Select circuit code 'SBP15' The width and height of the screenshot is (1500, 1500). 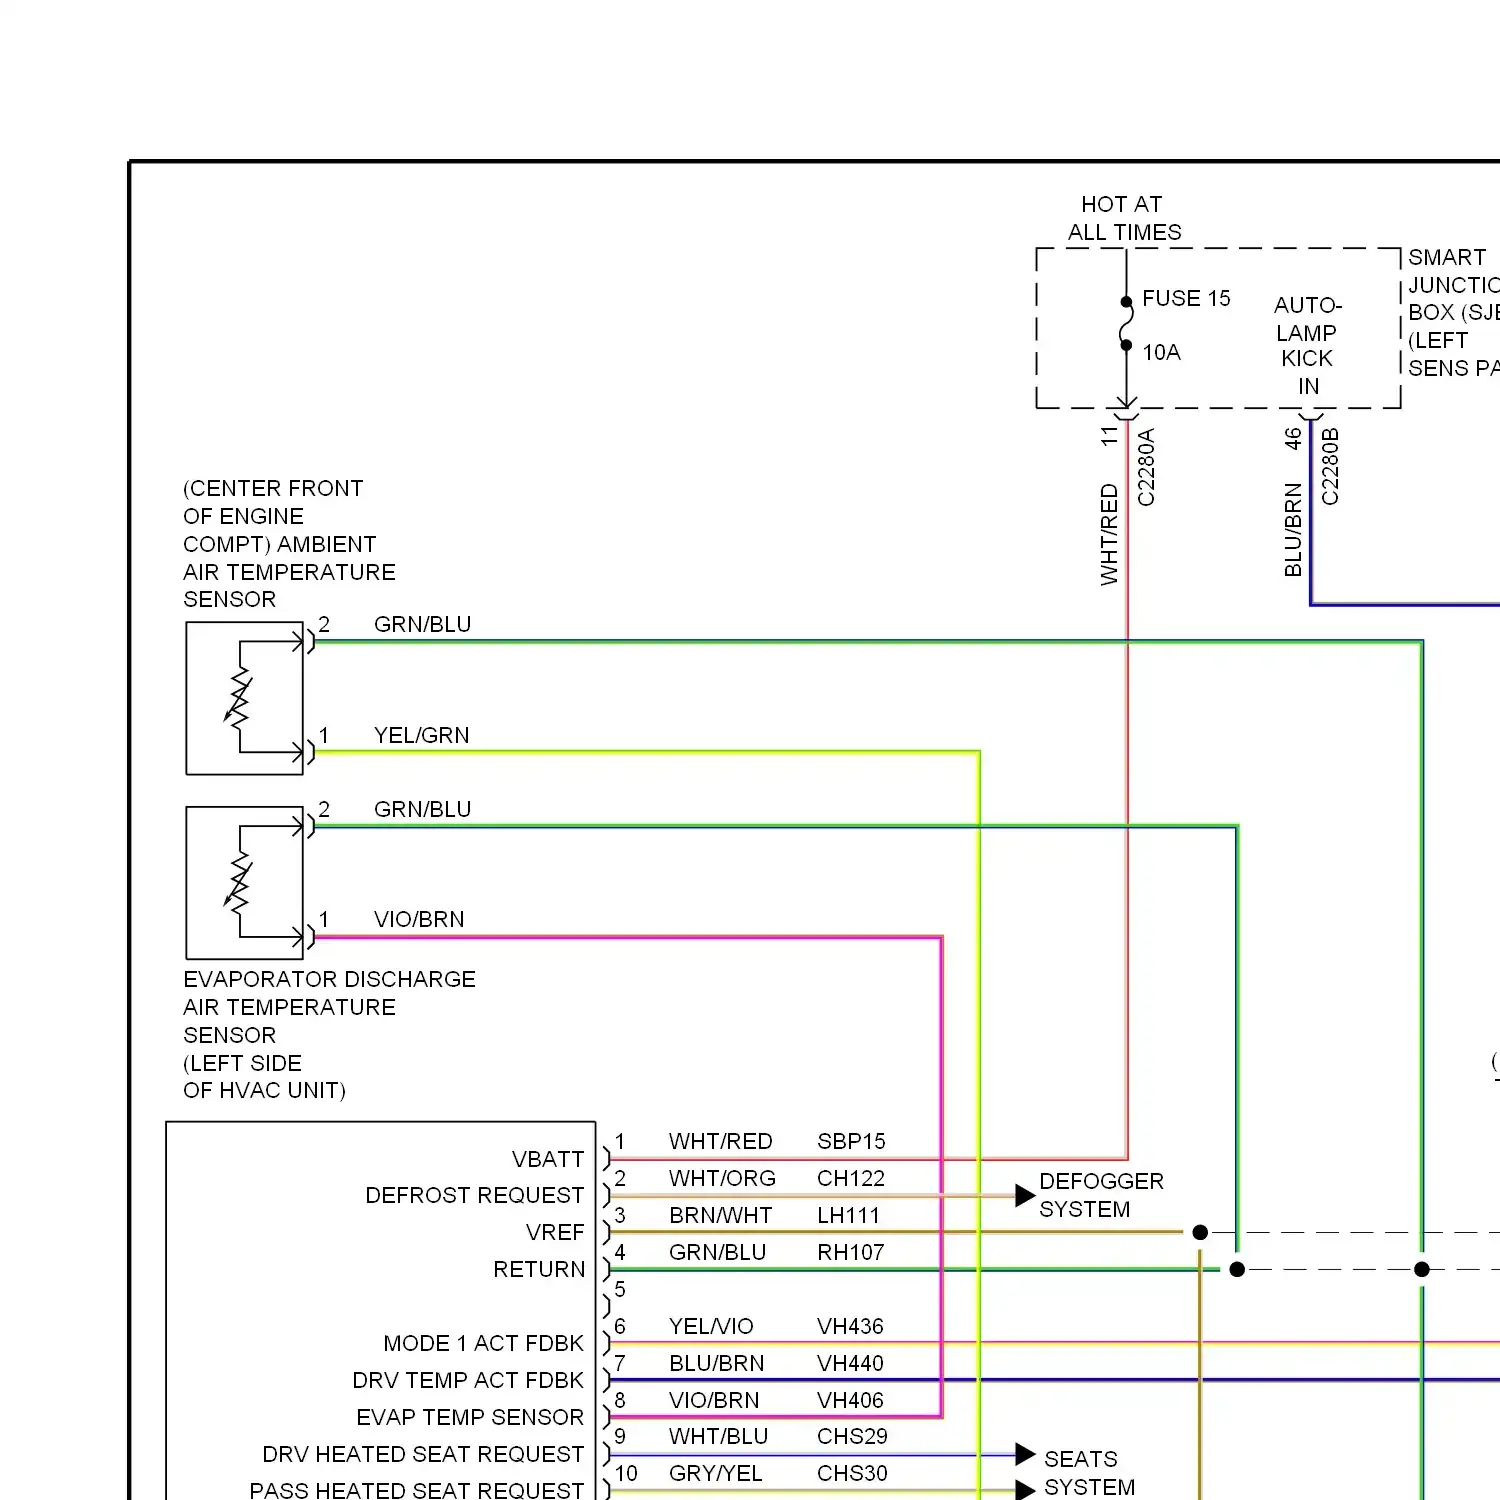coord(851,1141)
